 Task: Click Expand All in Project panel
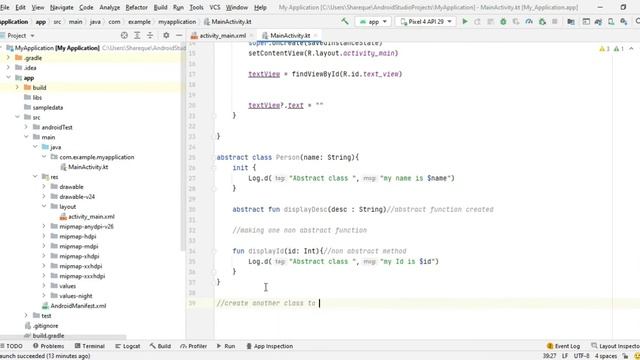pyautogui.click(x=137, y=36)
